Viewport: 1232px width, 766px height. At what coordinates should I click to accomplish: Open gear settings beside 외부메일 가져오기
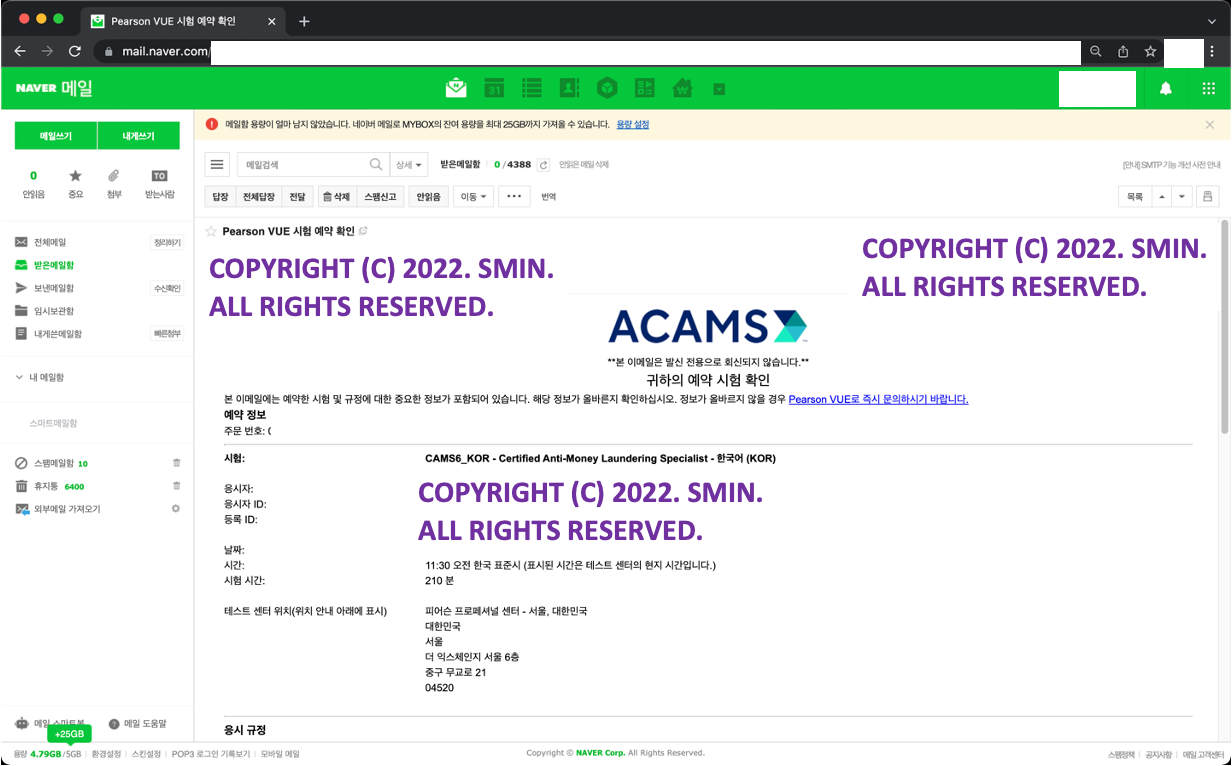click(176, 509)
